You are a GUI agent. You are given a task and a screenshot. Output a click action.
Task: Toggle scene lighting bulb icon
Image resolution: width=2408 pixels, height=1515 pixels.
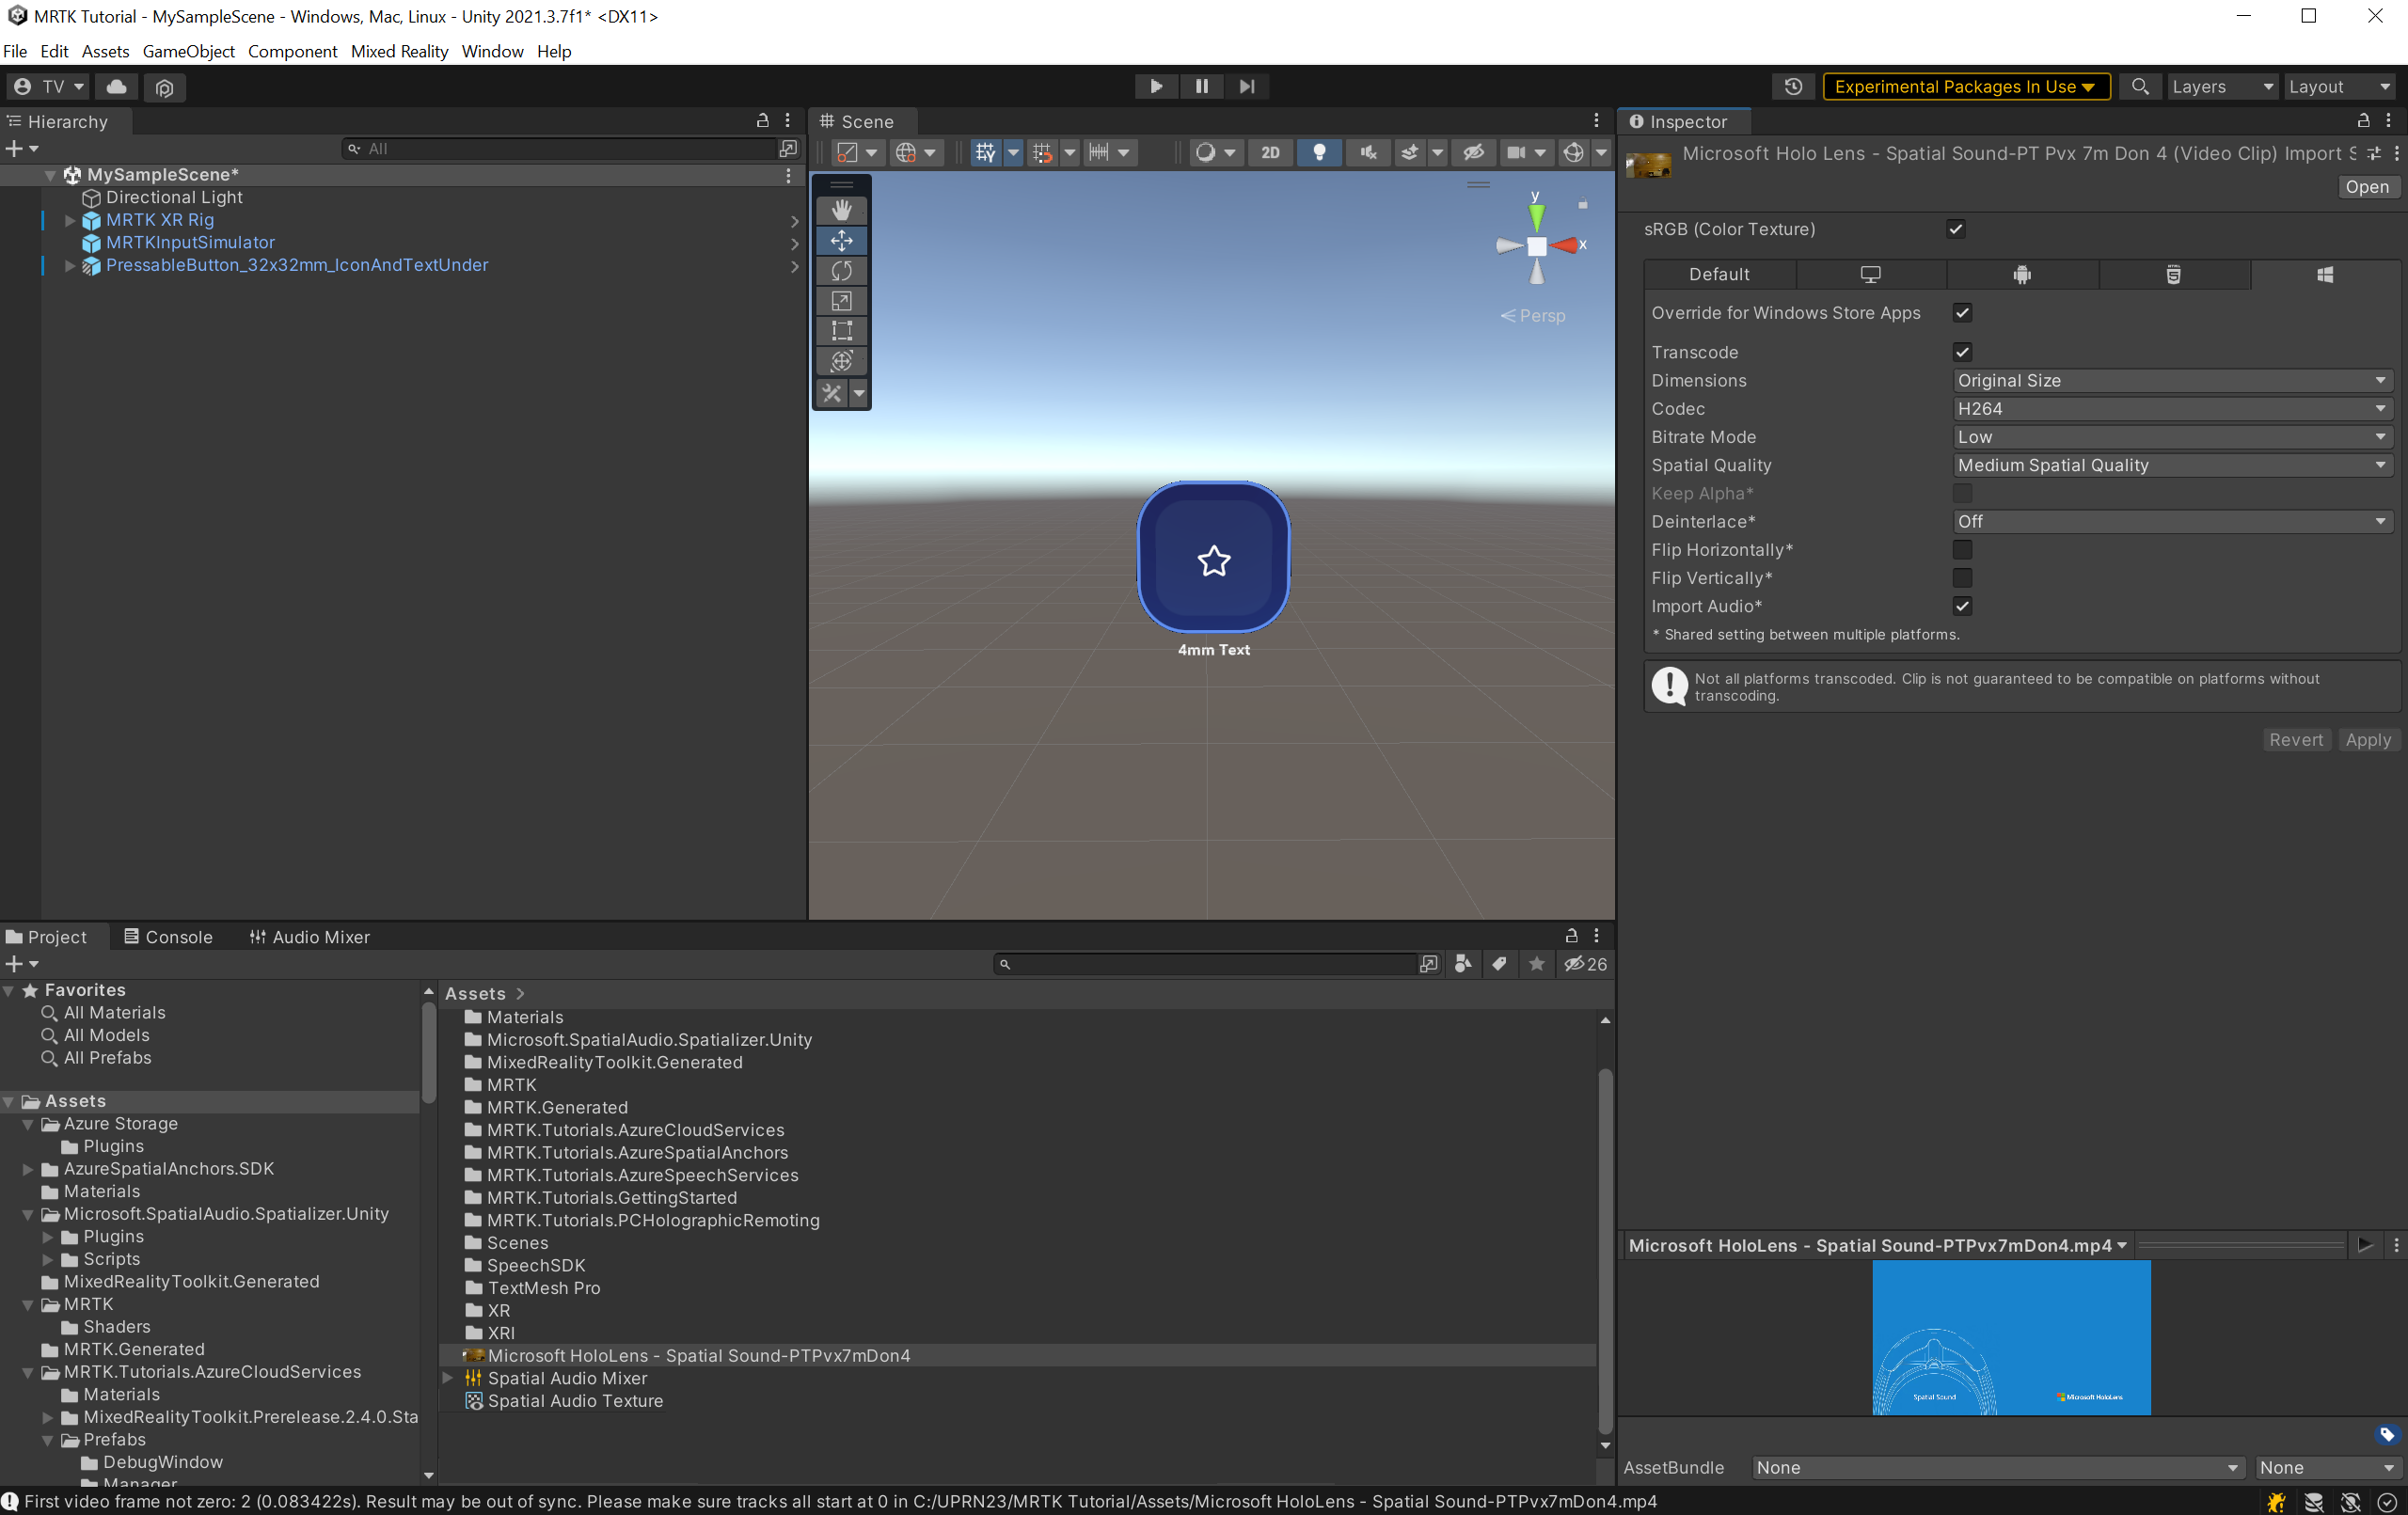click(x=1319, y=152)
